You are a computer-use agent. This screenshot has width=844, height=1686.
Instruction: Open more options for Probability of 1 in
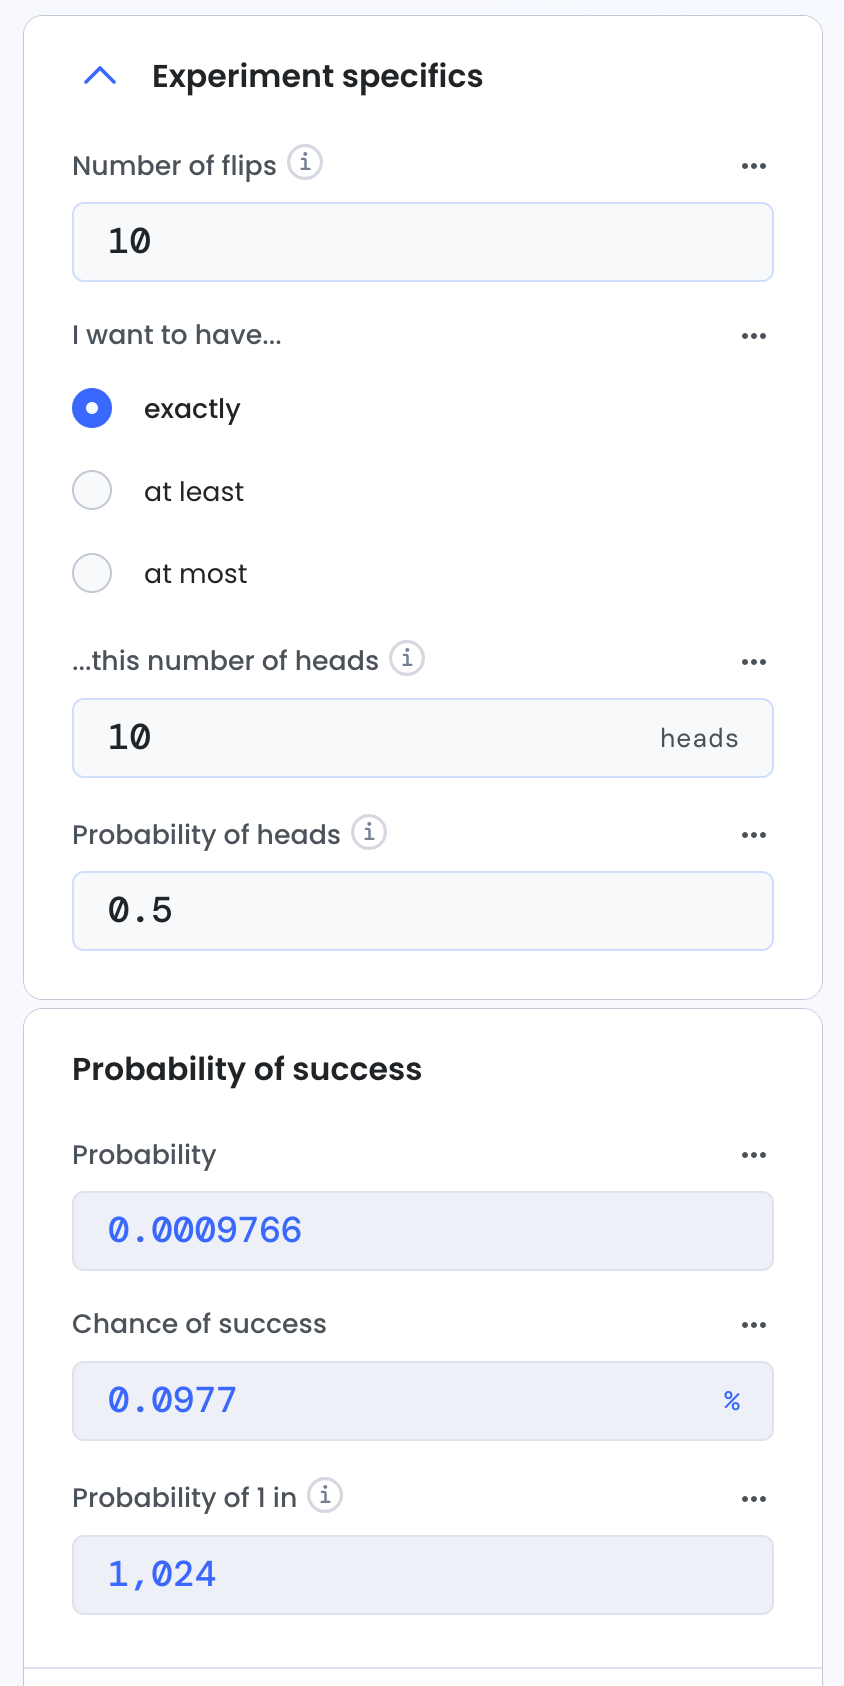pos(754,1499)
